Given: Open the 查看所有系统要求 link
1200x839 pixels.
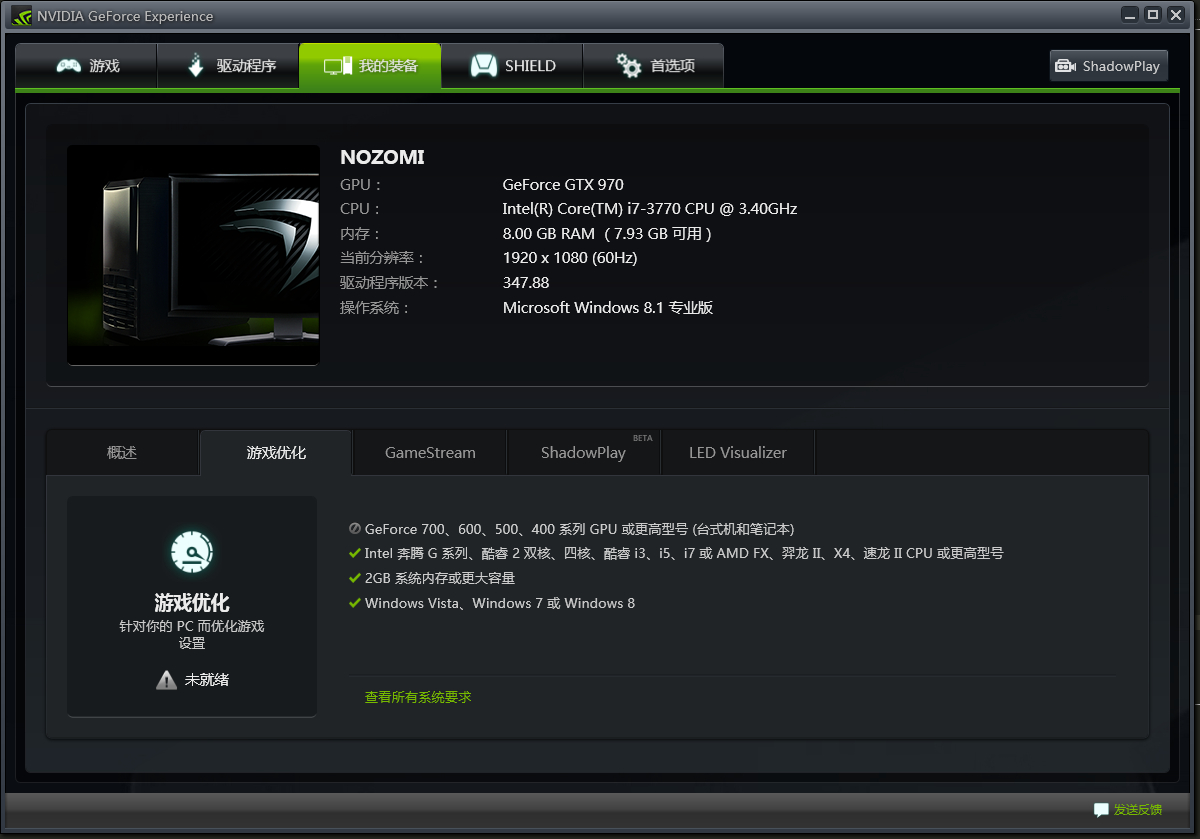Looking at the screenshot, I should pos(418,697).
